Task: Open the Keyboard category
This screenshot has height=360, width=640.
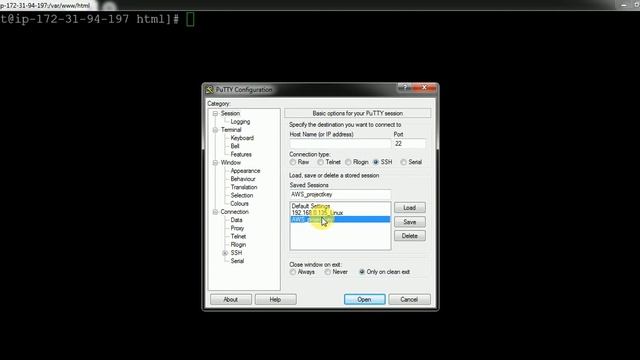Action: pyautogui.click(x=242, y=138)
